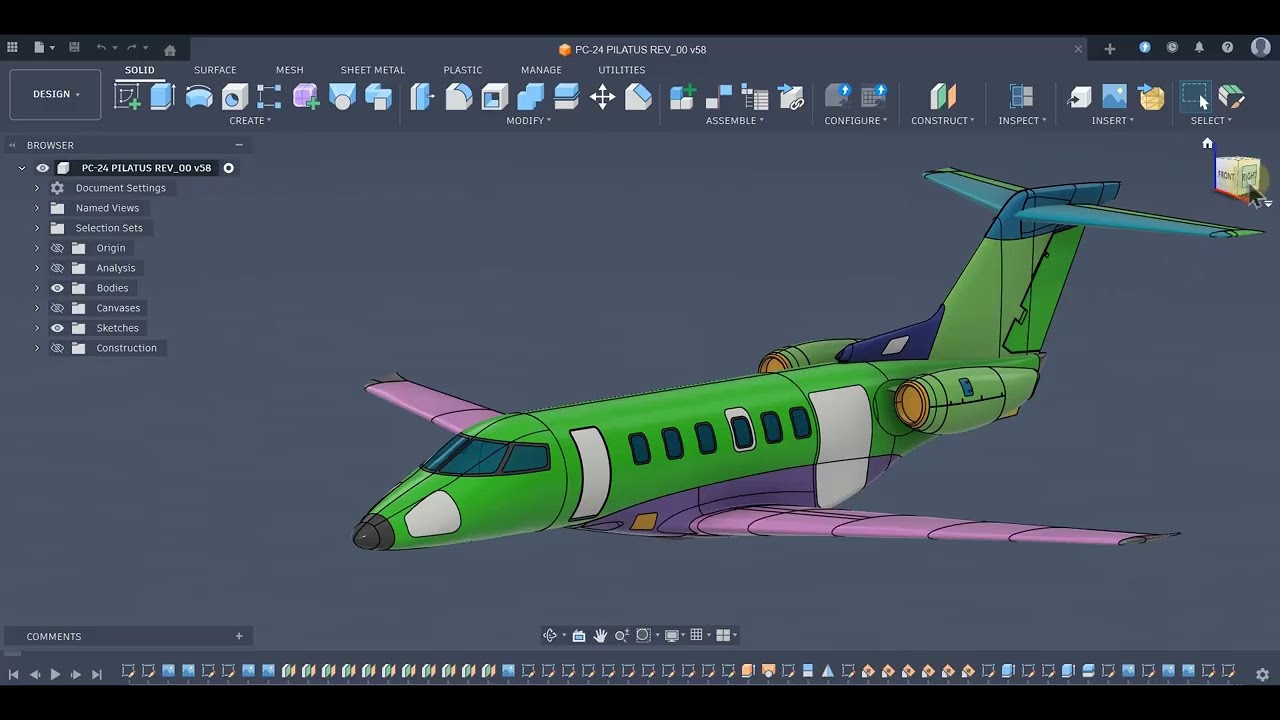1280x720 pixels.
Task: Switch to the MESH tab
Action: pyautogui.click(x=290, y=70)
